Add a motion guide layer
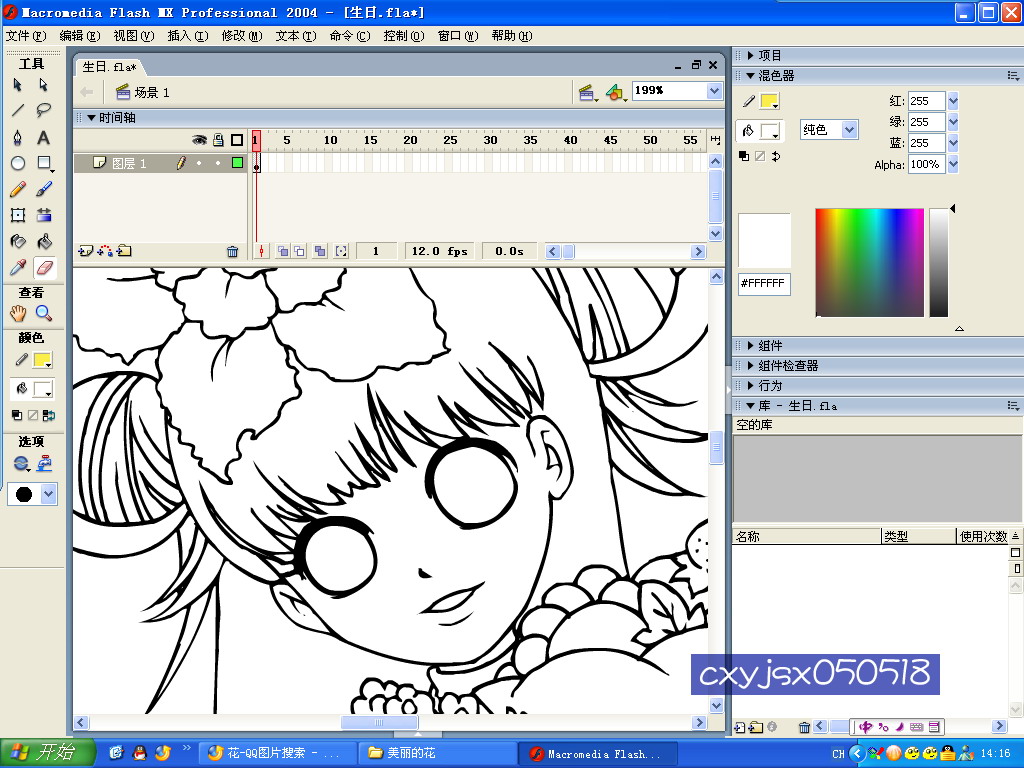This screenshot has width=1024, height=768. 104,251
